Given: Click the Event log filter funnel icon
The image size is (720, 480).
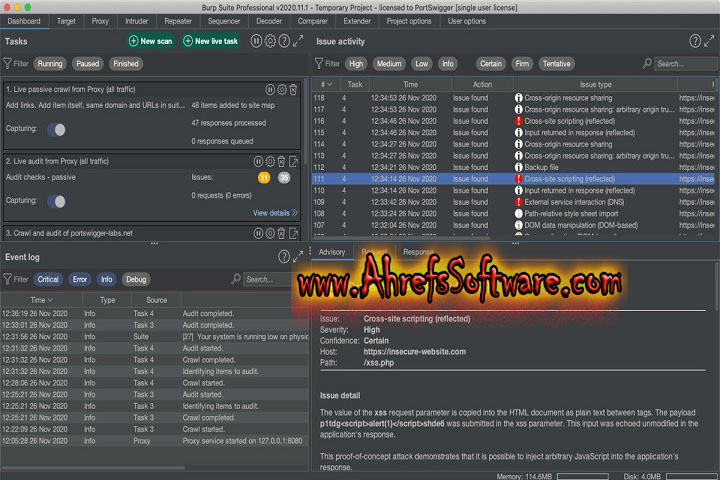Looking at the screenshot, I should click(8, 279).
